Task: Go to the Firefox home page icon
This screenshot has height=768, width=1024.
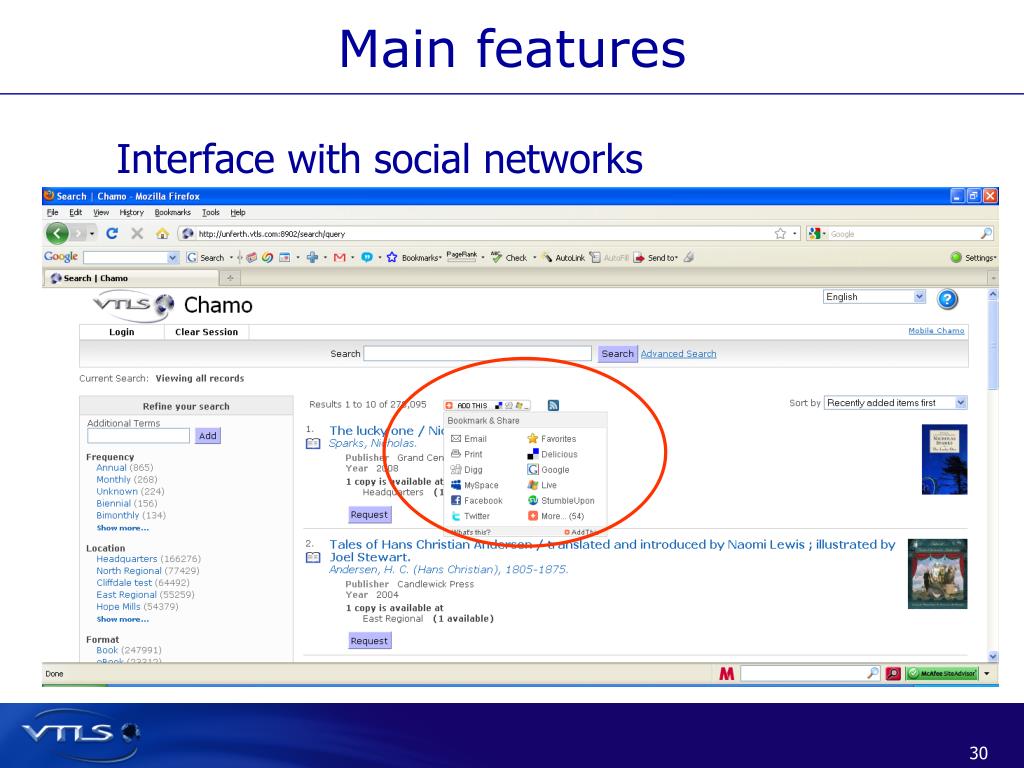Action: [162, 233]
